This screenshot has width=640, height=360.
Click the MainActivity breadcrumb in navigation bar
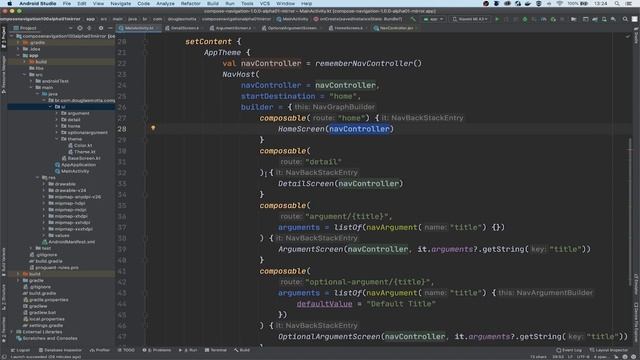[x=293, y=19]
